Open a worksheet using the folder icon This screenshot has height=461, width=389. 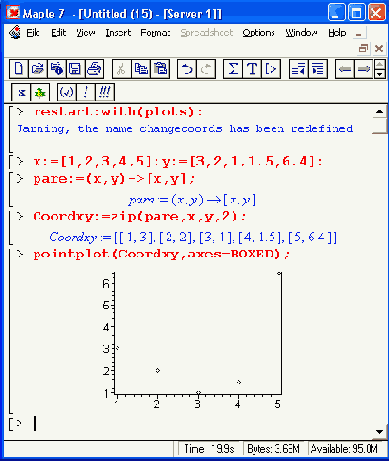(x=38, y=69)
